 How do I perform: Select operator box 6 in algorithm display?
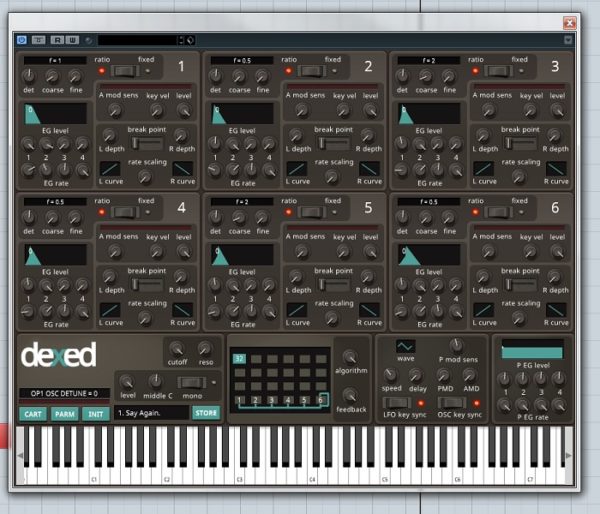click(321, 400)
